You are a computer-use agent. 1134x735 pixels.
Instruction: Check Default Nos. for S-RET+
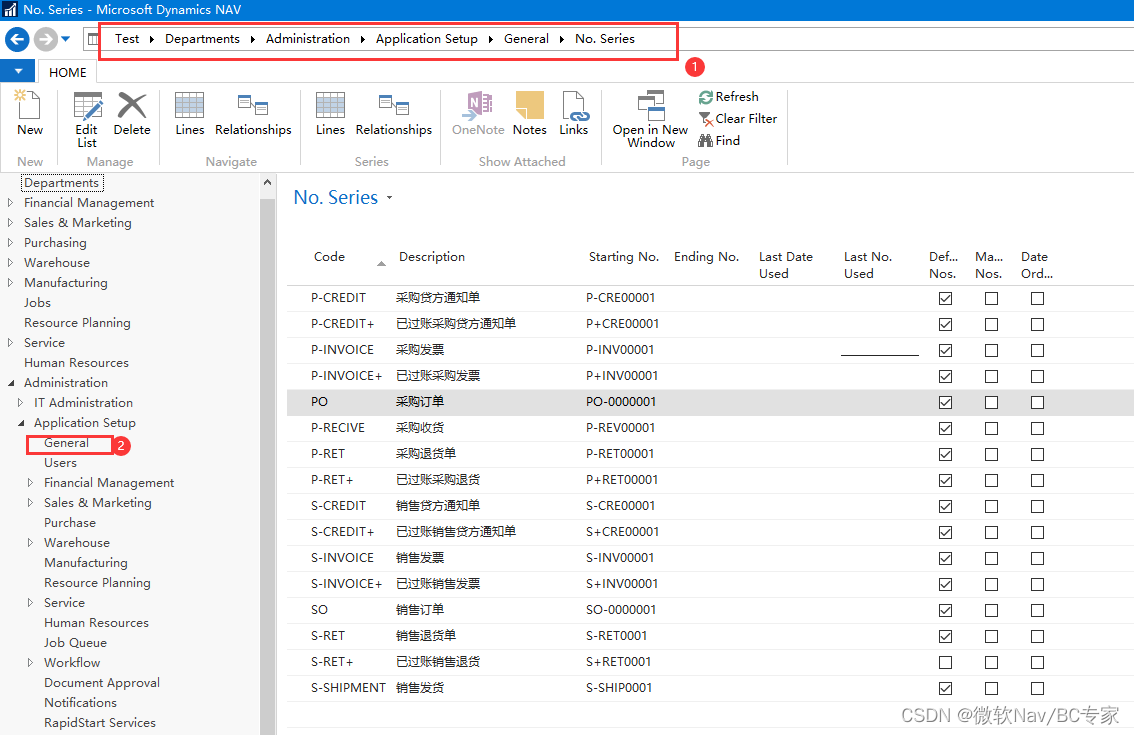coord(945,663)
